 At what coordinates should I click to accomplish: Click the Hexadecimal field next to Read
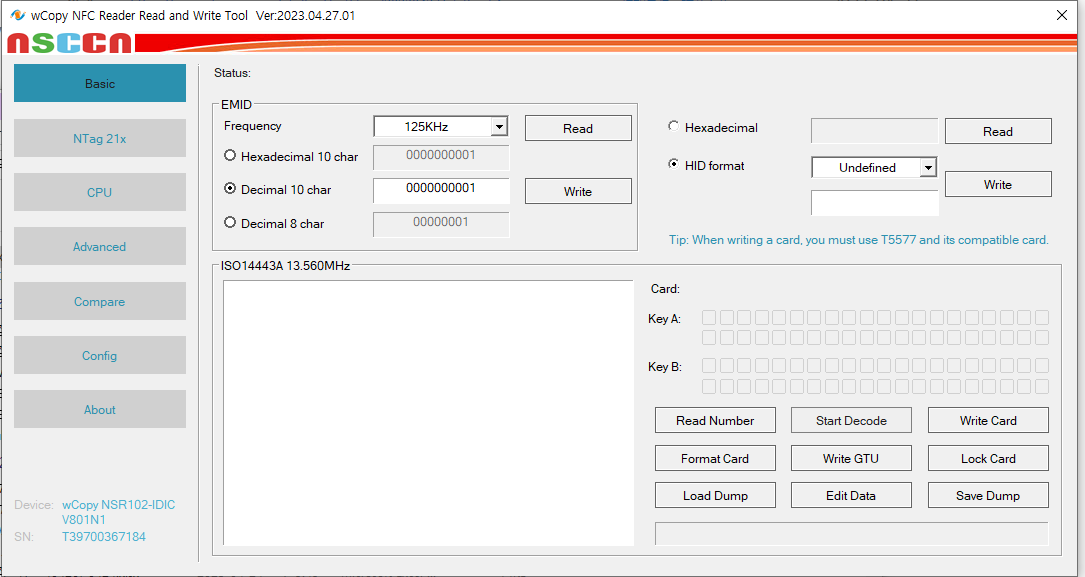tap(874, 131)
